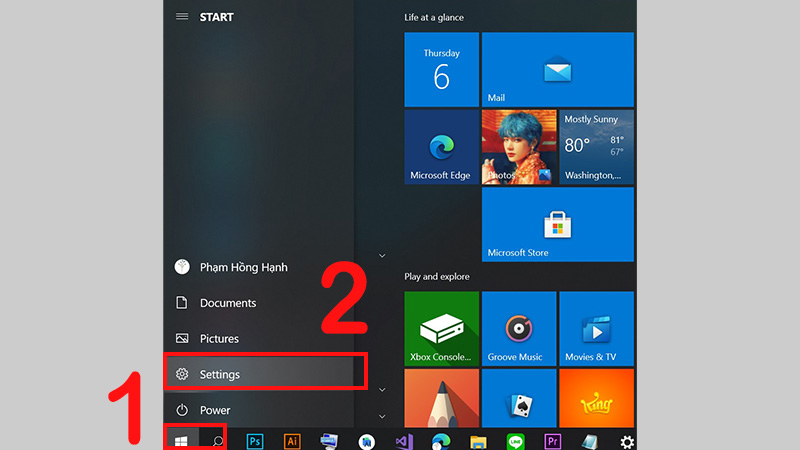Expand the chevron beside the Power row
Image resolution: width=800 pixels, height=450 pixels.
point(382,416)
